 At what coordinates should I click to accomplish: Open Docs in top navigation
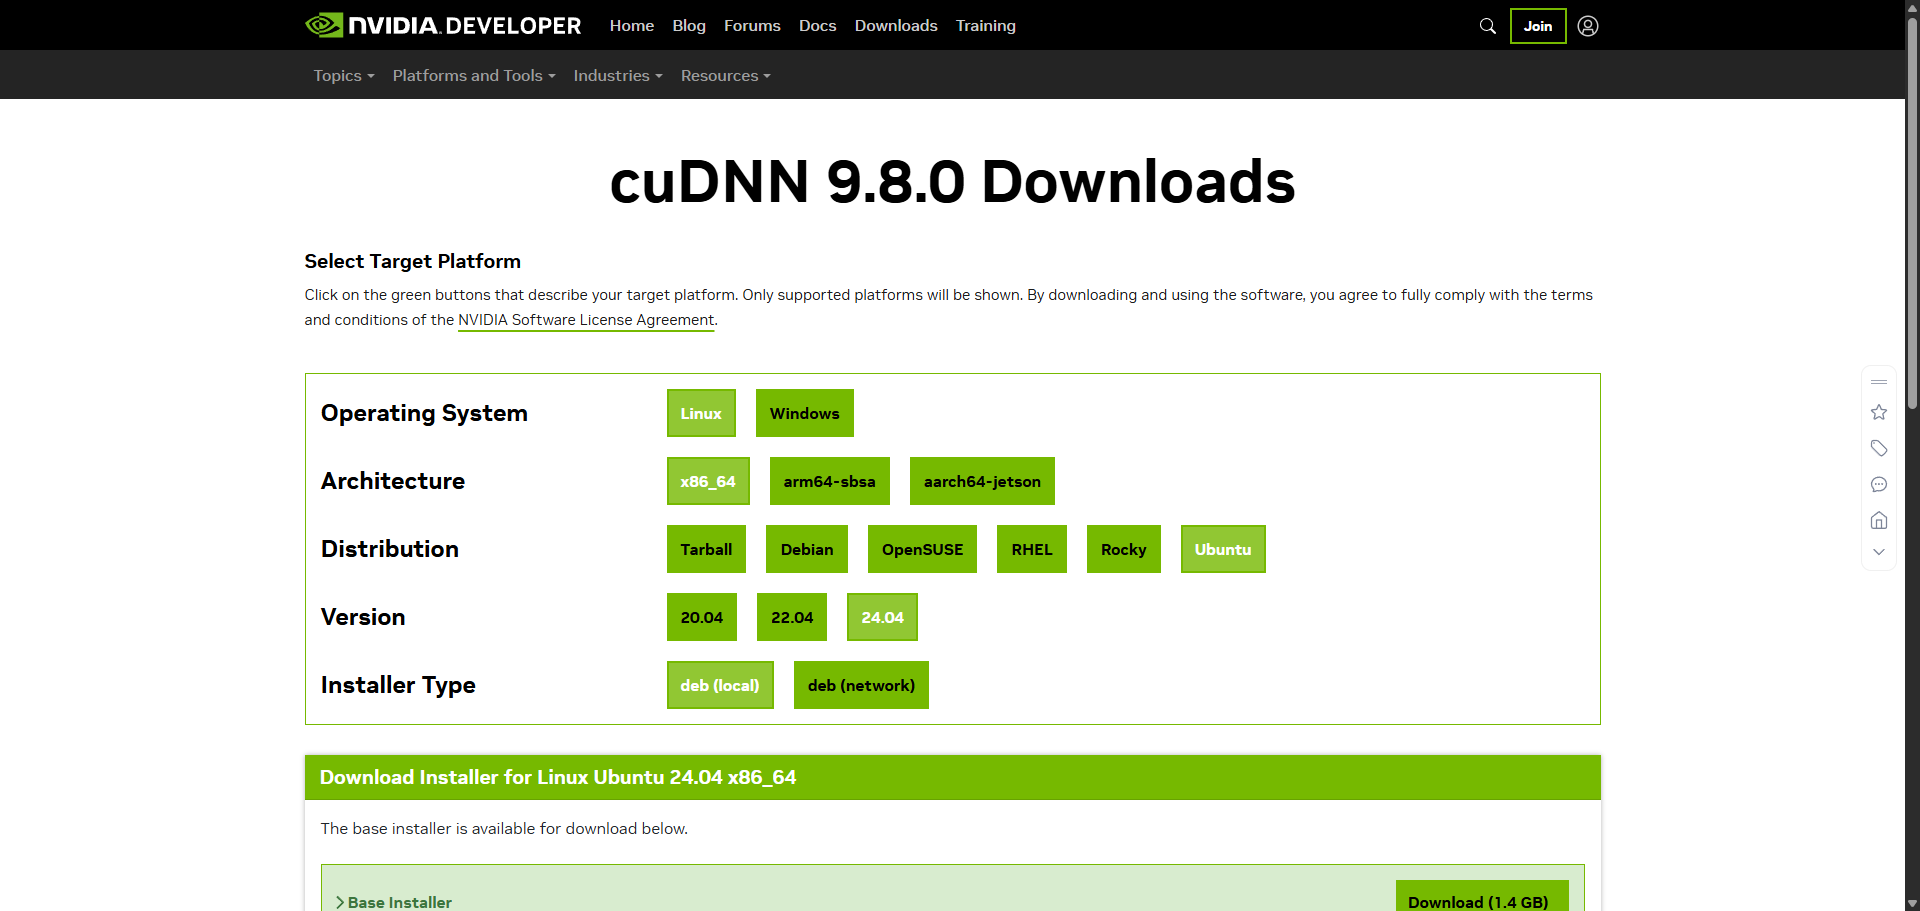[817, 25]
